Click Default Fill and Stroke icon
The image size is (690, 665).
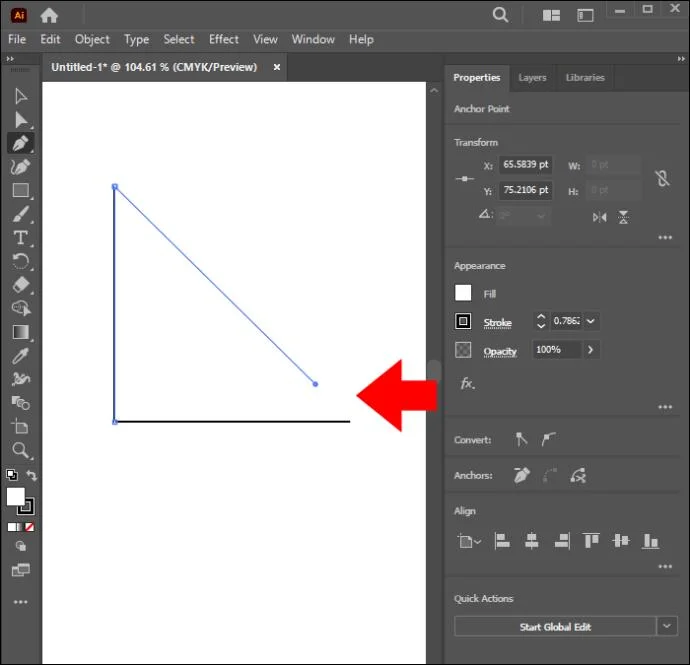coord(12,475)
